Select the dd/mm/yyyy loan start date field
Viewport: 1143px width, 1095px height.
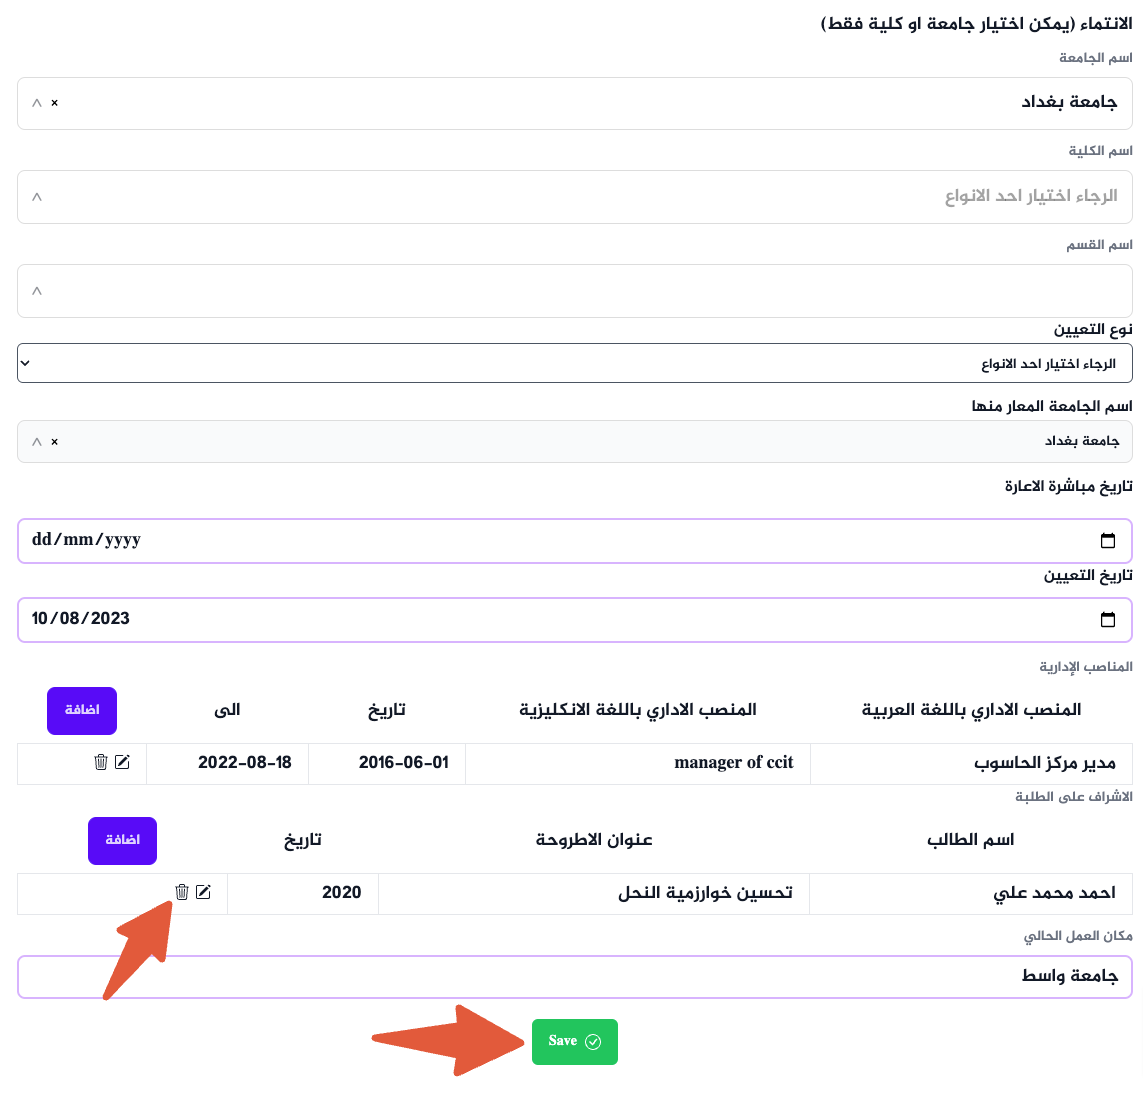[x=400, y=540]
